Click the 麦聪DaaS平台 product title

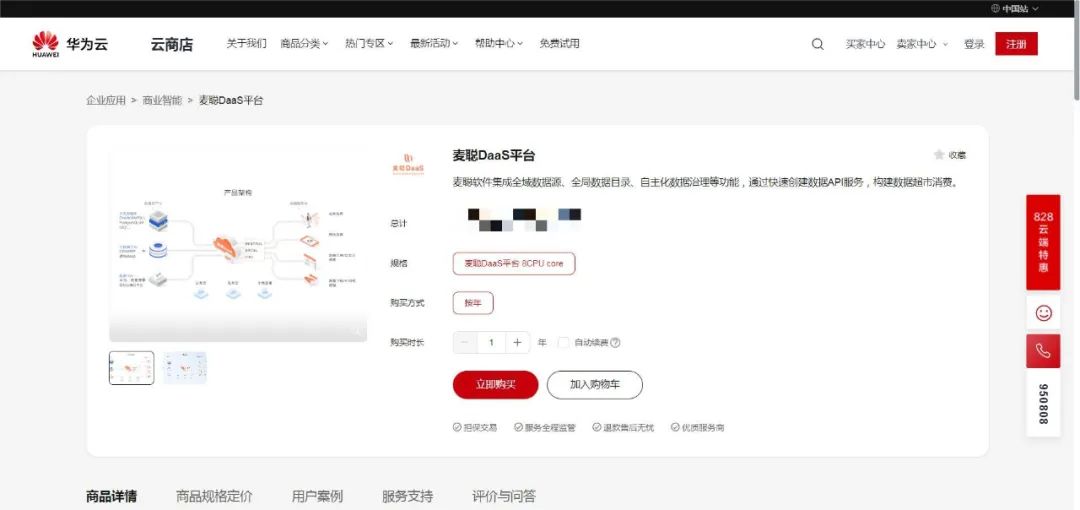494,155
